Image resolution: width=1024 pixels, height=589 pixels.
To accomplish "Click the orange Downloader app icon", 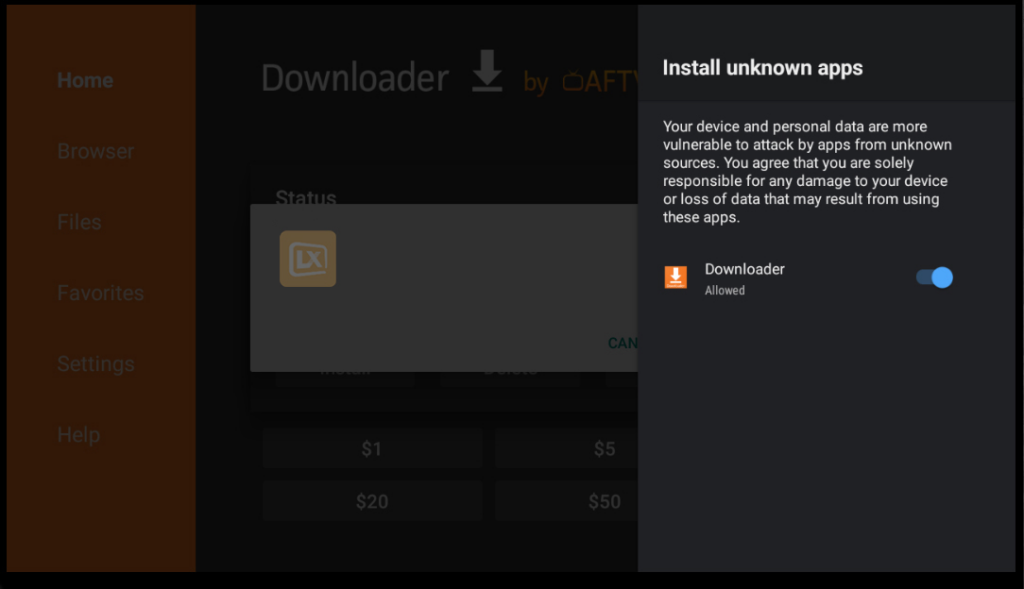I will (676, 278).
